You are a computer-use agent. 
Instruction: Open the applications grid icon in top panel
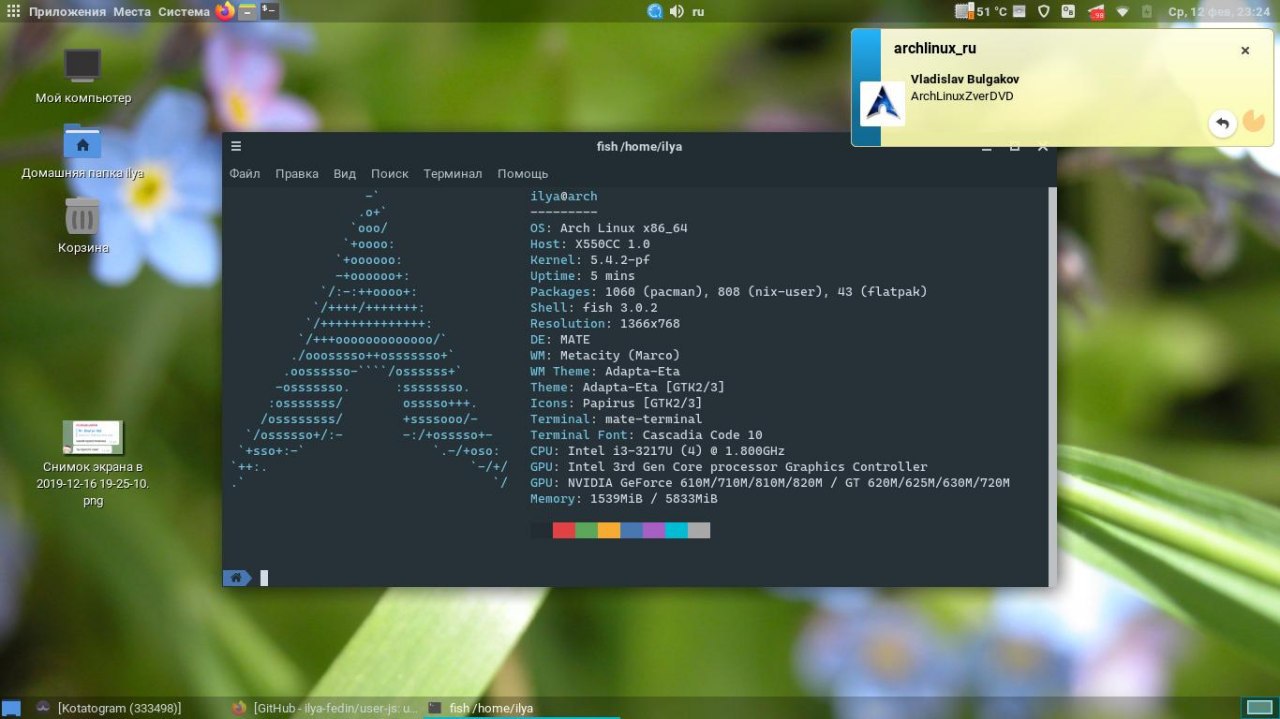click(13, 12)
